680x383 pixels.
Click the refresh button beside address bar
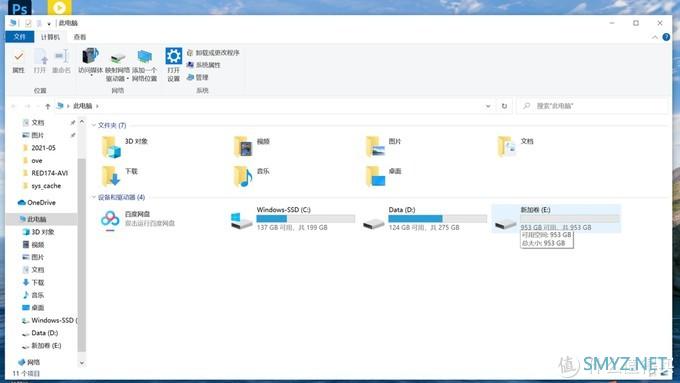504,106
